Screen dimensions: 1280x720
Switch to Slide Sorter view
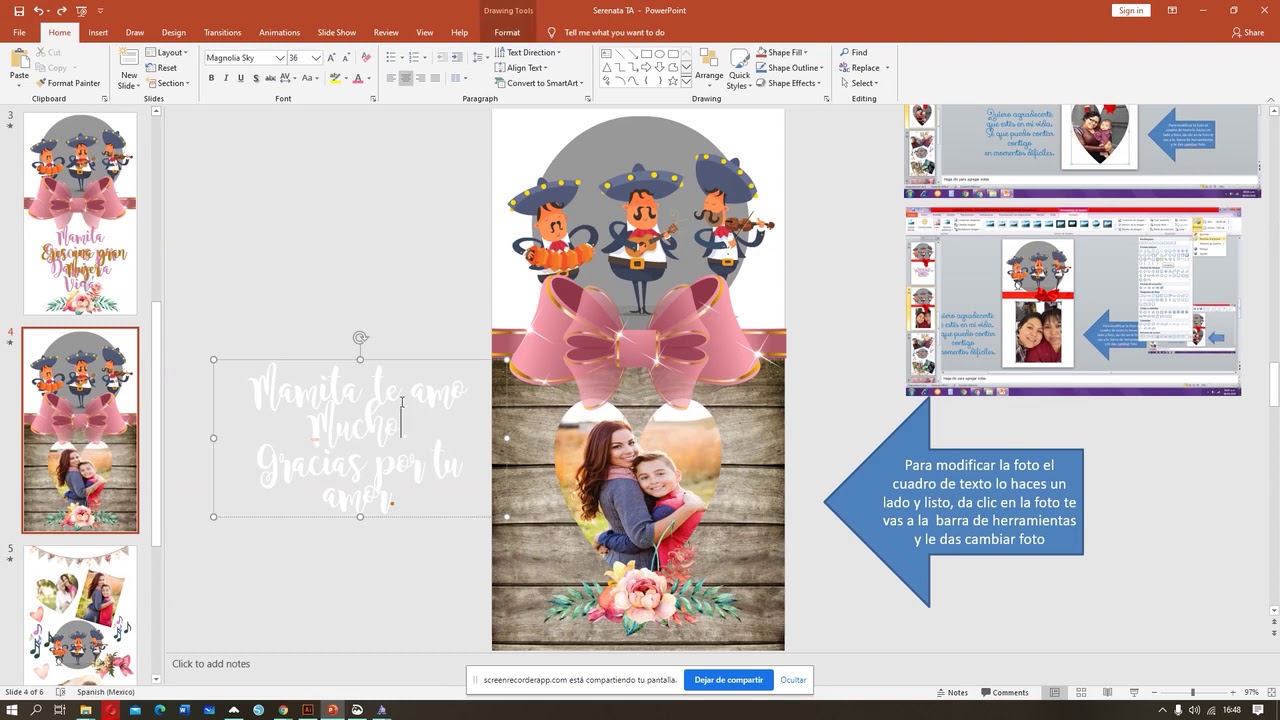point(1081,692)
